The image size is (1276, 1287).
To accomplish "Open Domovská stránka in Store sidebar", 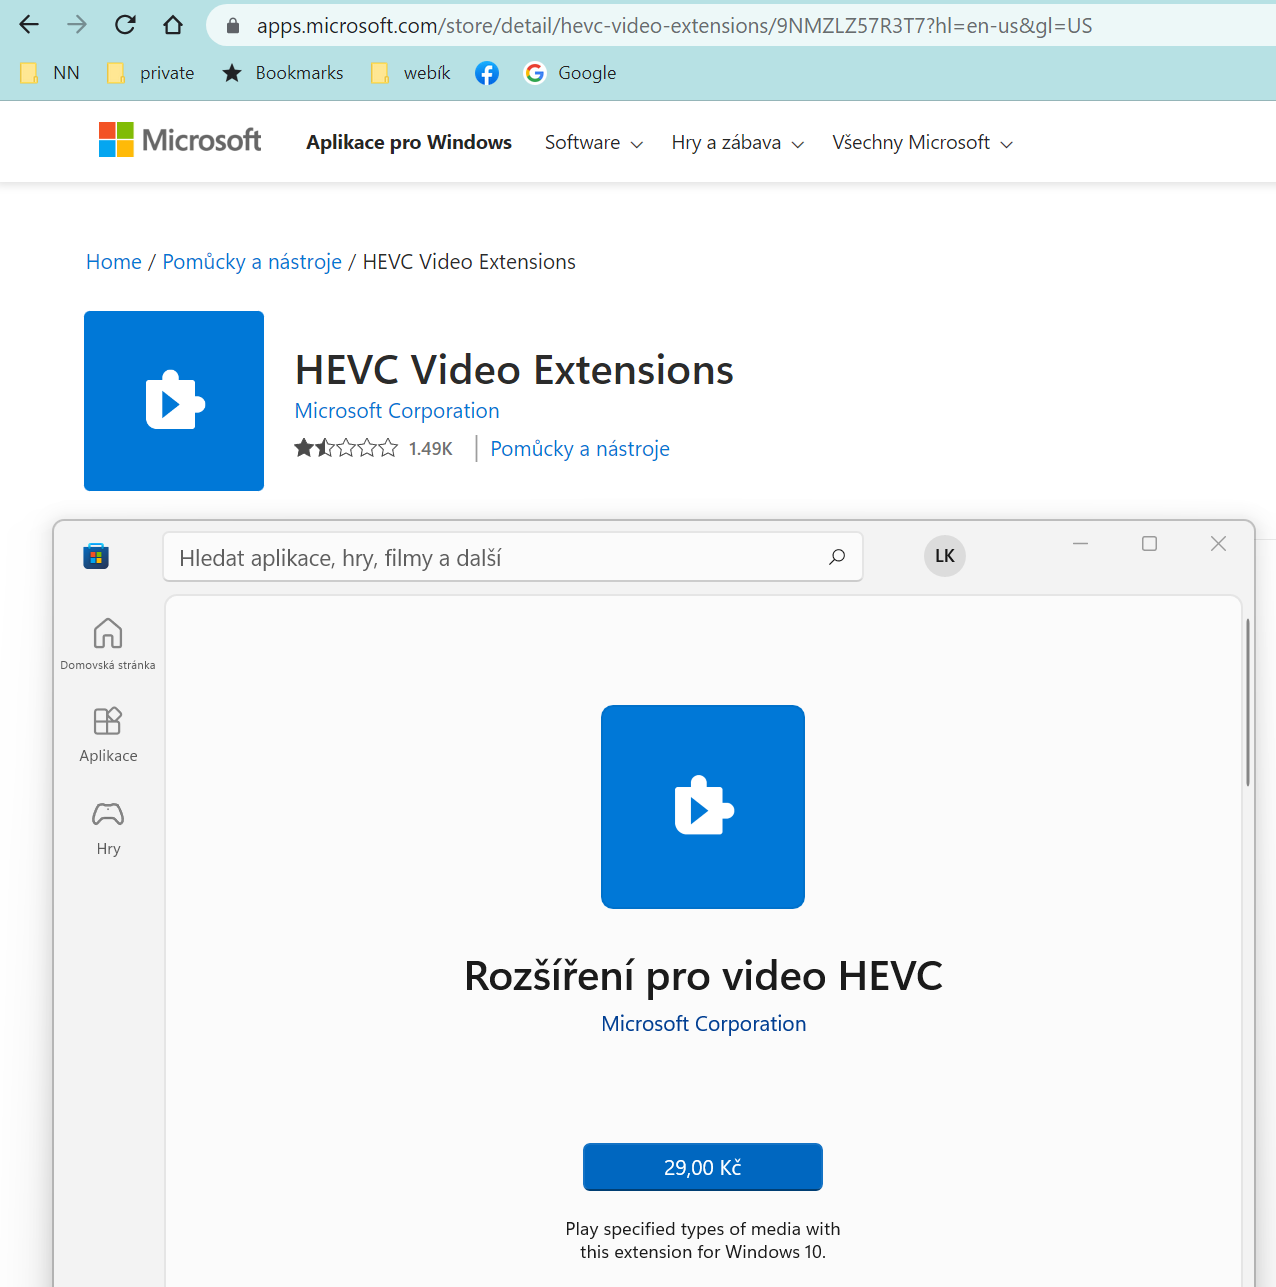I will (108, 643).
